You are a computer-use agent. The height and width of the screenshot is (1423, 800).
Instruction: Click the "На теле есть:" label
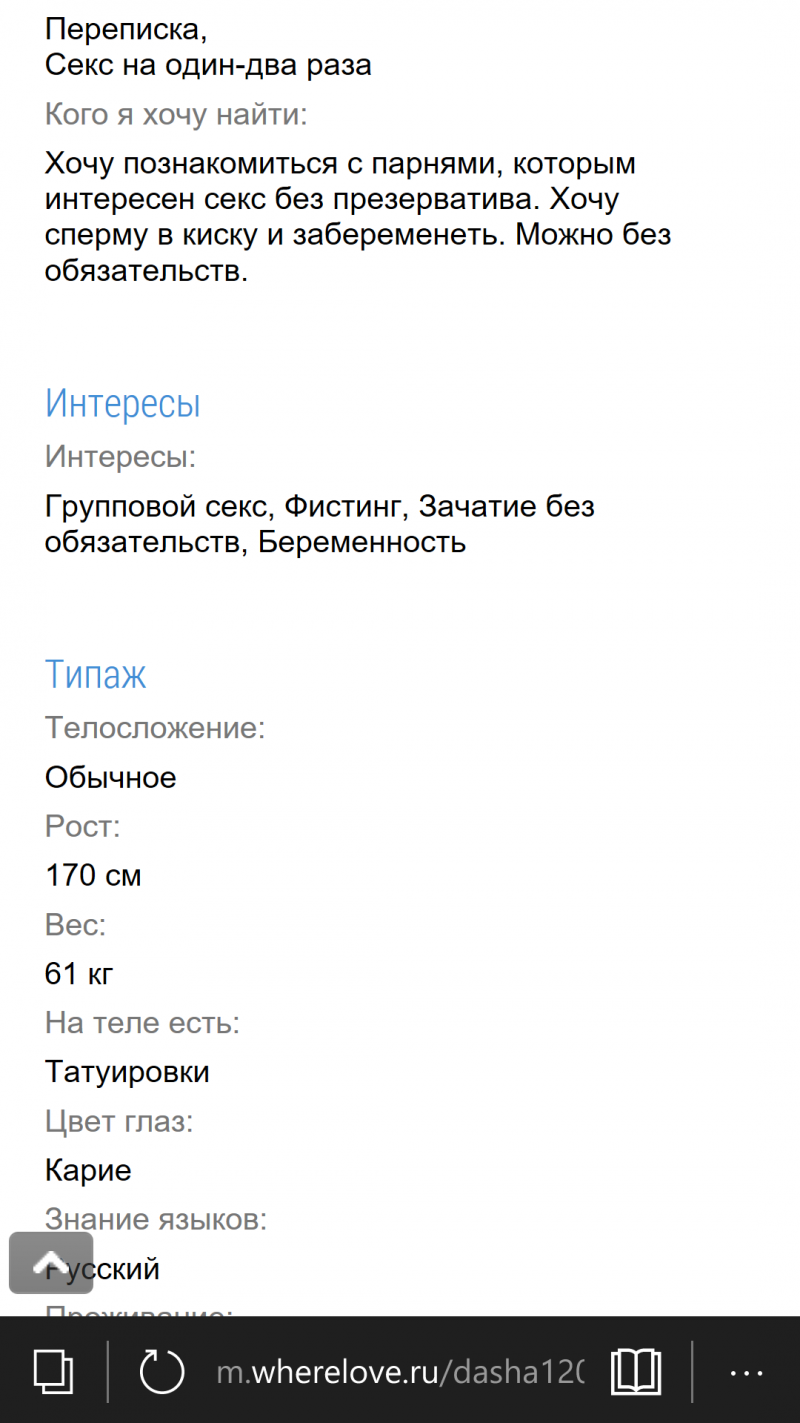142,1023
